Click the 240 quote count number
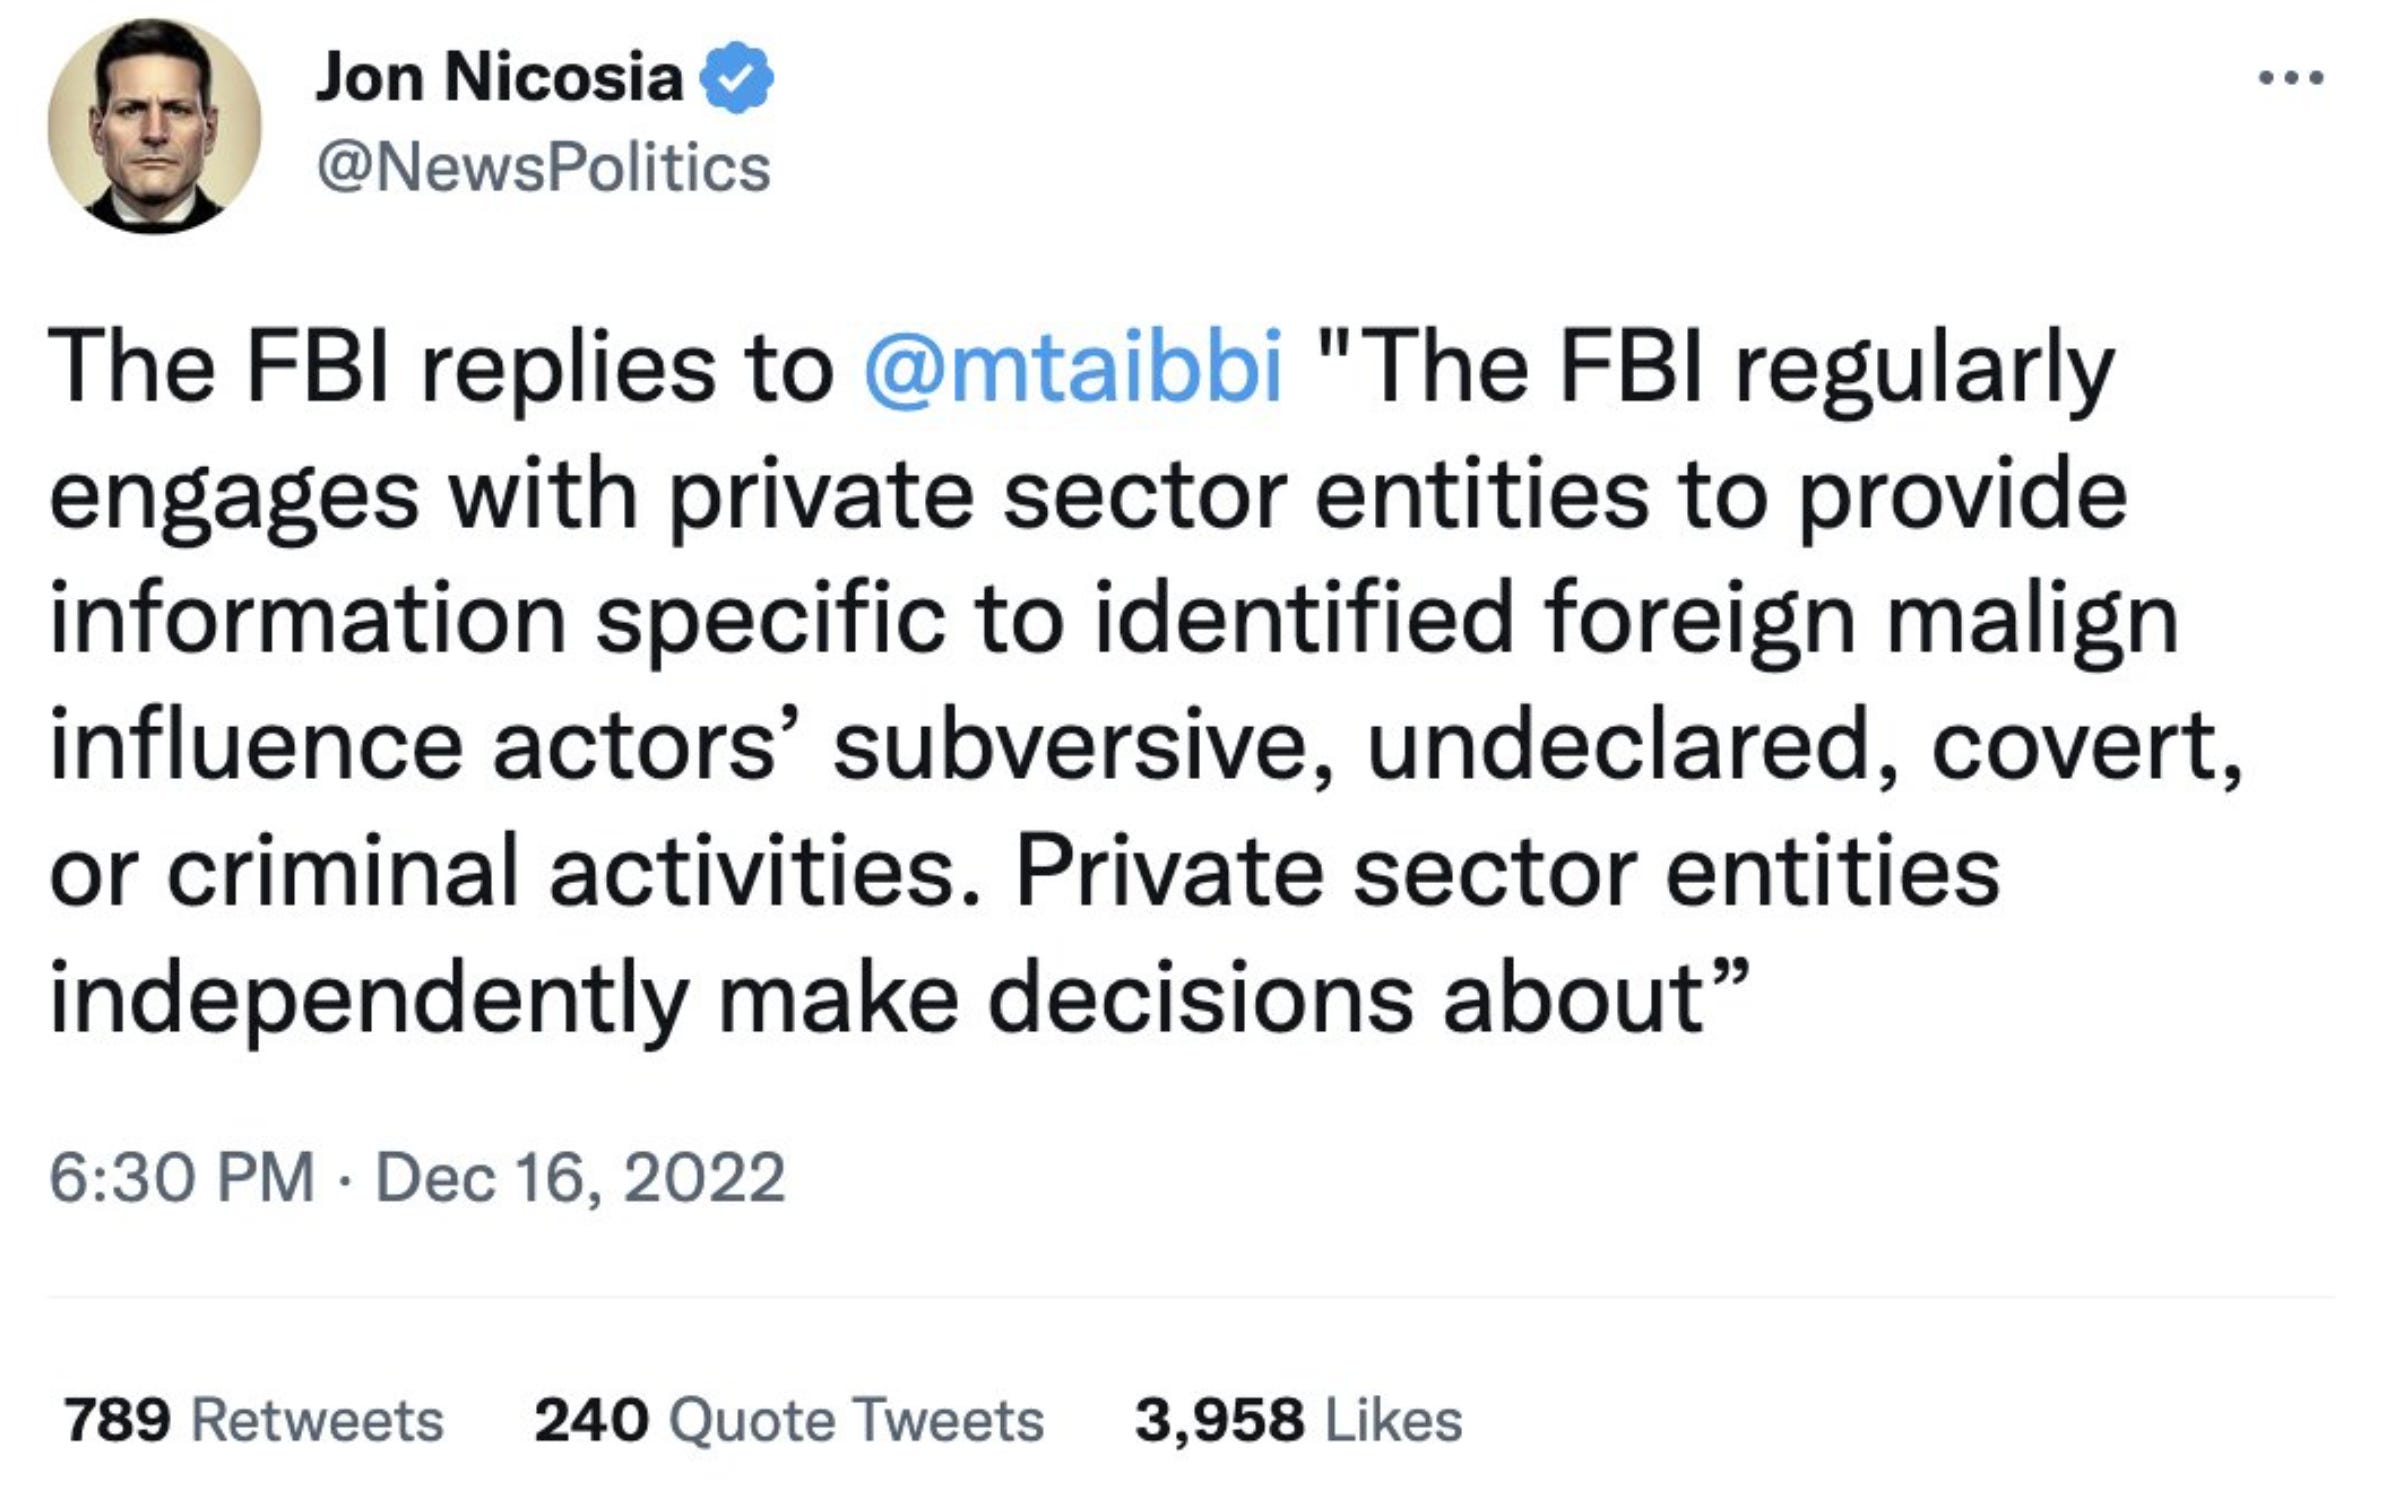 click(591, 1420)
